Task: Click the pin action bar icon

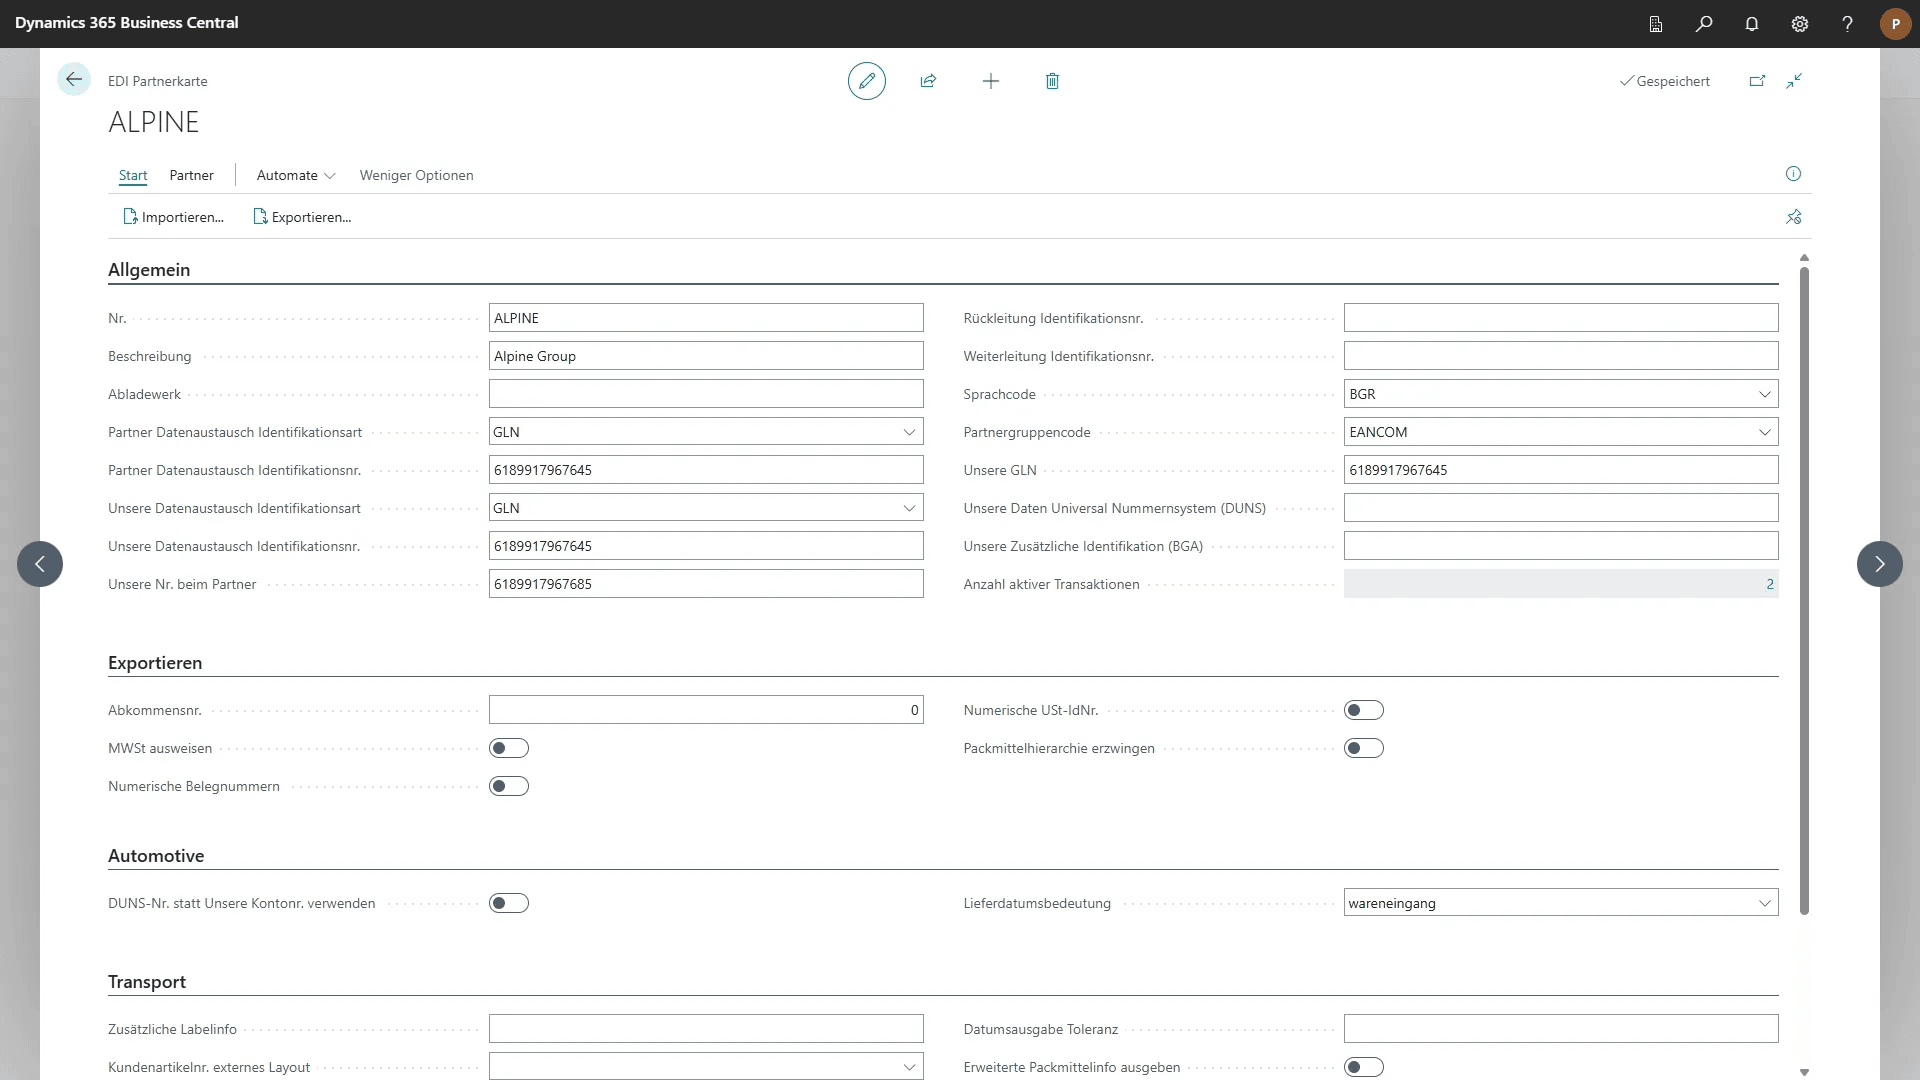Action: (1794, 217)
